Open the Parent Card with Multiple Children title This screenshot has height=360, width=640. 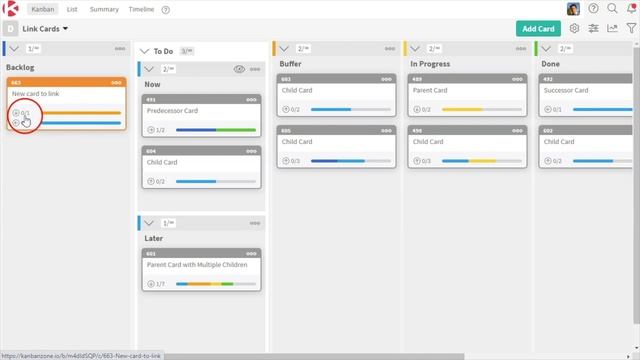point(197,264)
